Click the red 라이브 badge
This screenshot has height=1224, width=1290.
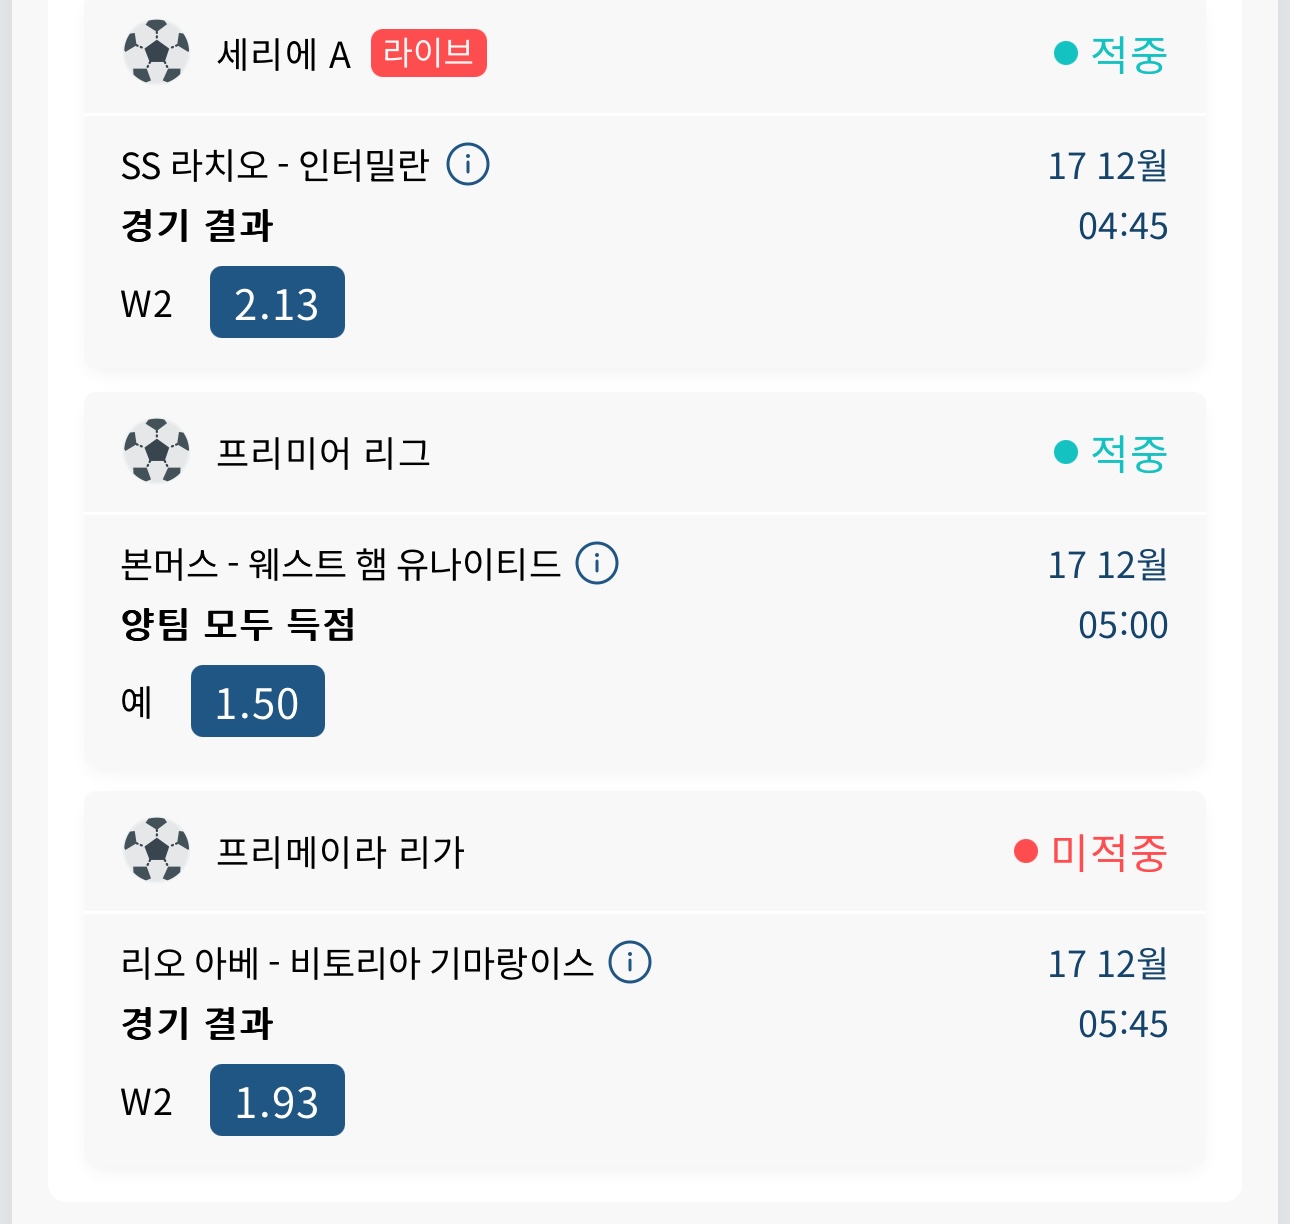(x=428, y=53)
